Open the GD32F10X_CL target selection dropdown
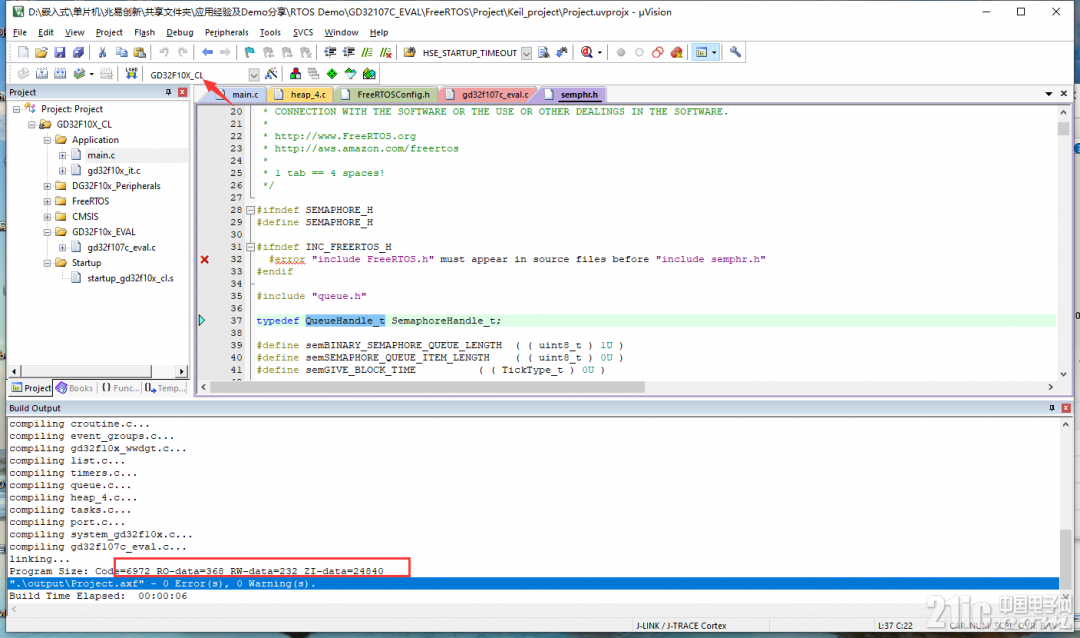 tap(254, 74)
